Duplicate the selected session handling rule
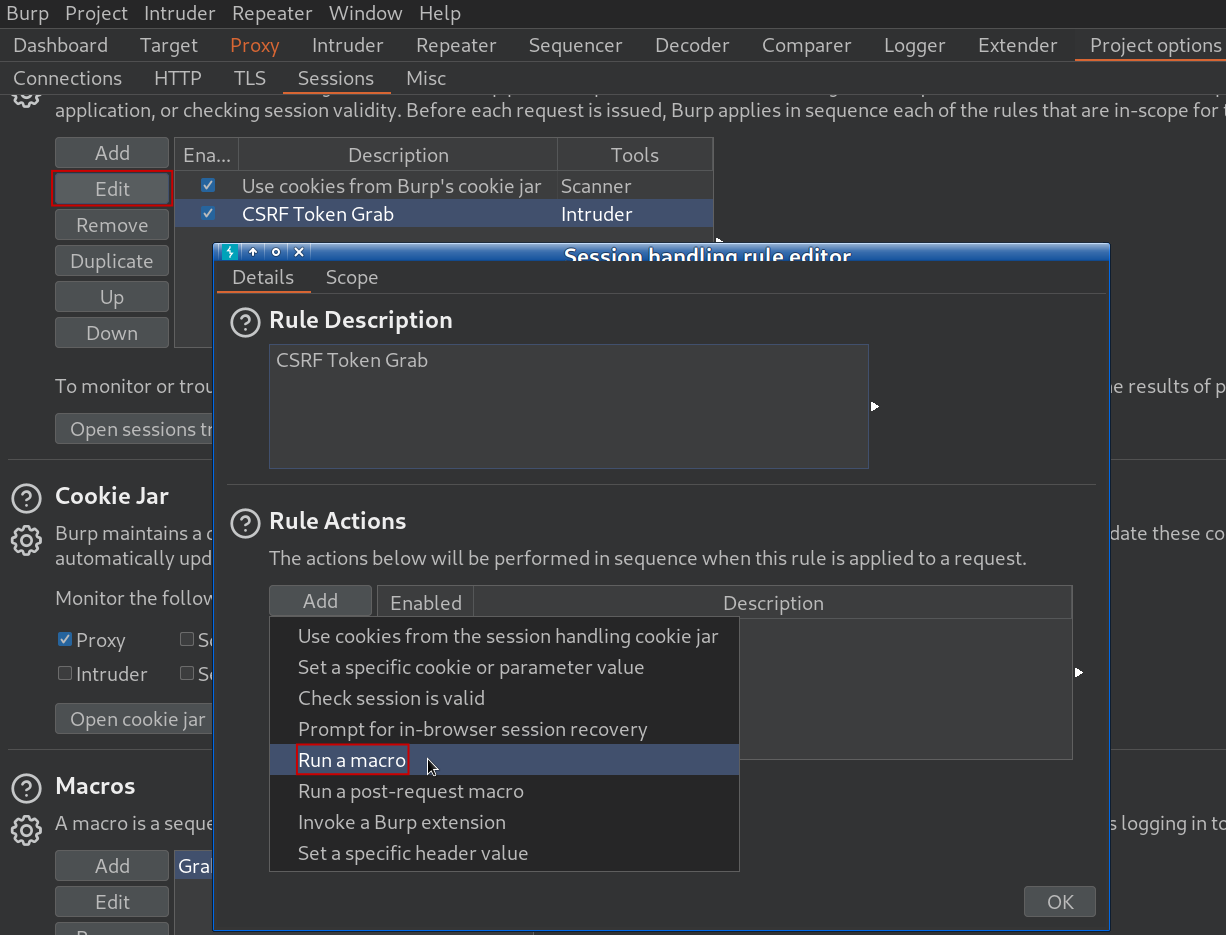Image resolution: width=1226 pixels, height=935 pixels. pyautogui.click(x=112, y=261)
